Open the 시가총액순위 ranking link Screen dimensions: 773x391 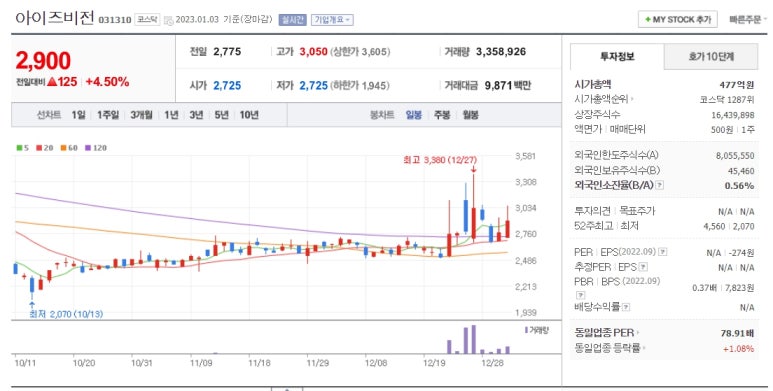[x=604, y=99]
